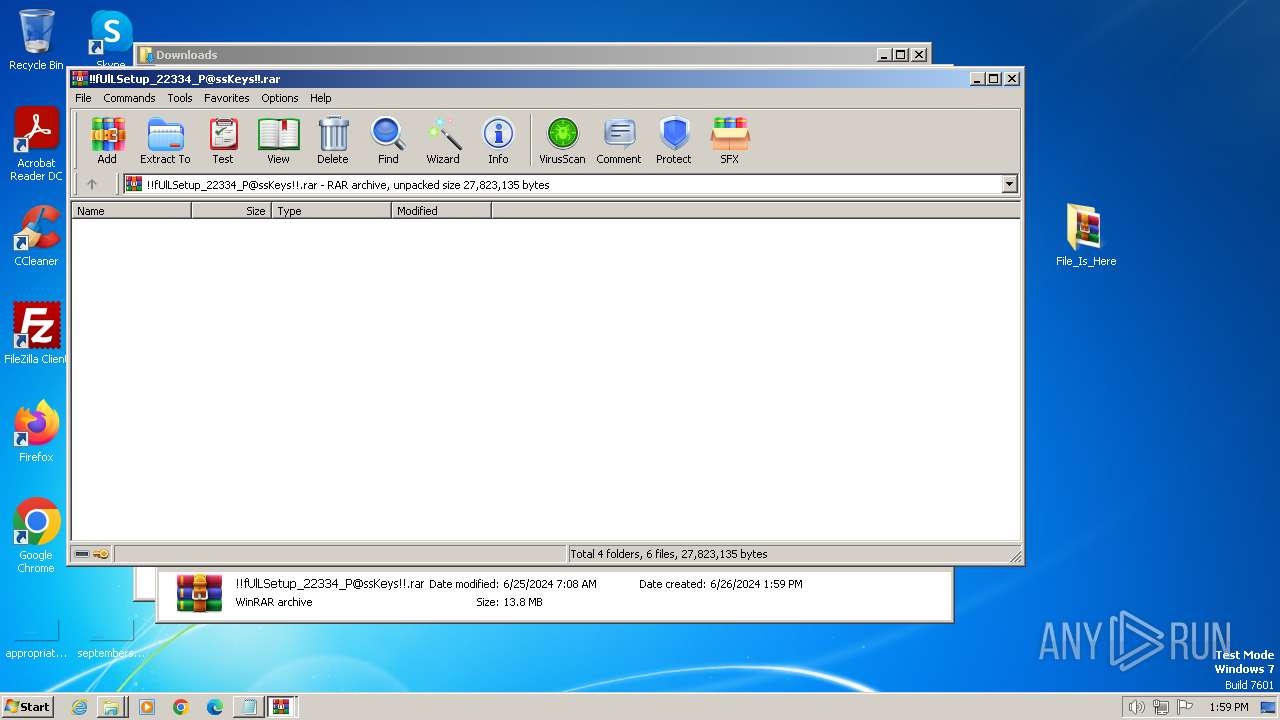Open the Help menu
Viewport: 1280px width, 720px height.
[320, 98]
